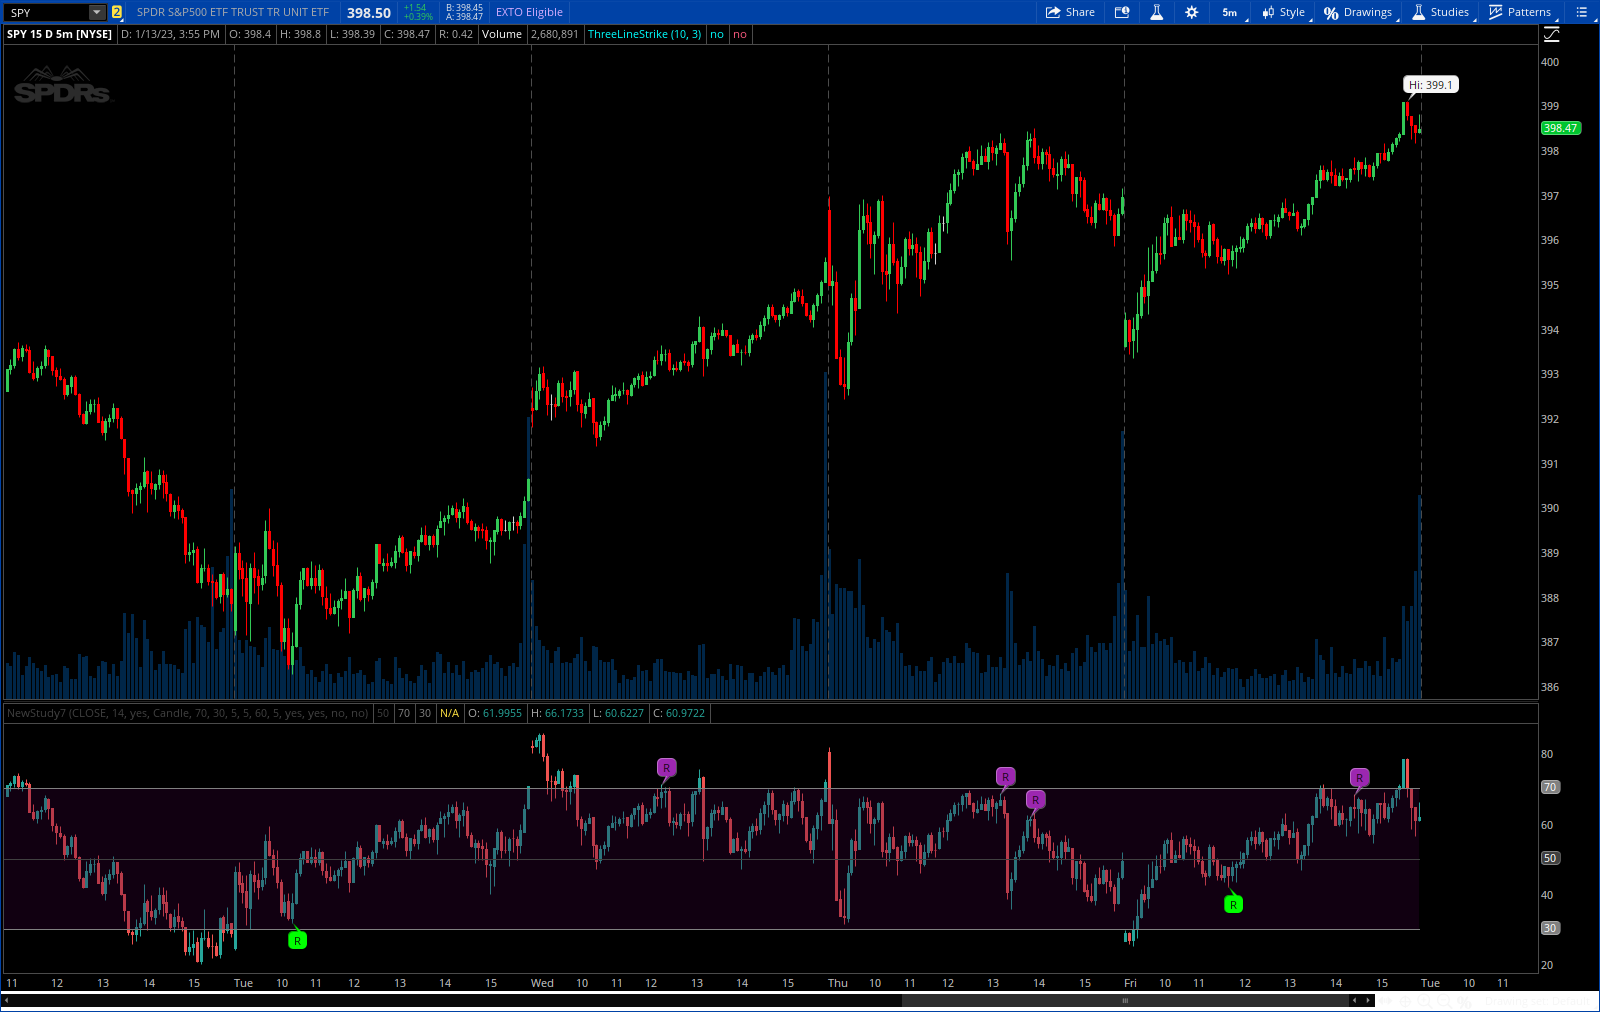
Task: Open the Patterns menu
Action: coord(1520,12)
